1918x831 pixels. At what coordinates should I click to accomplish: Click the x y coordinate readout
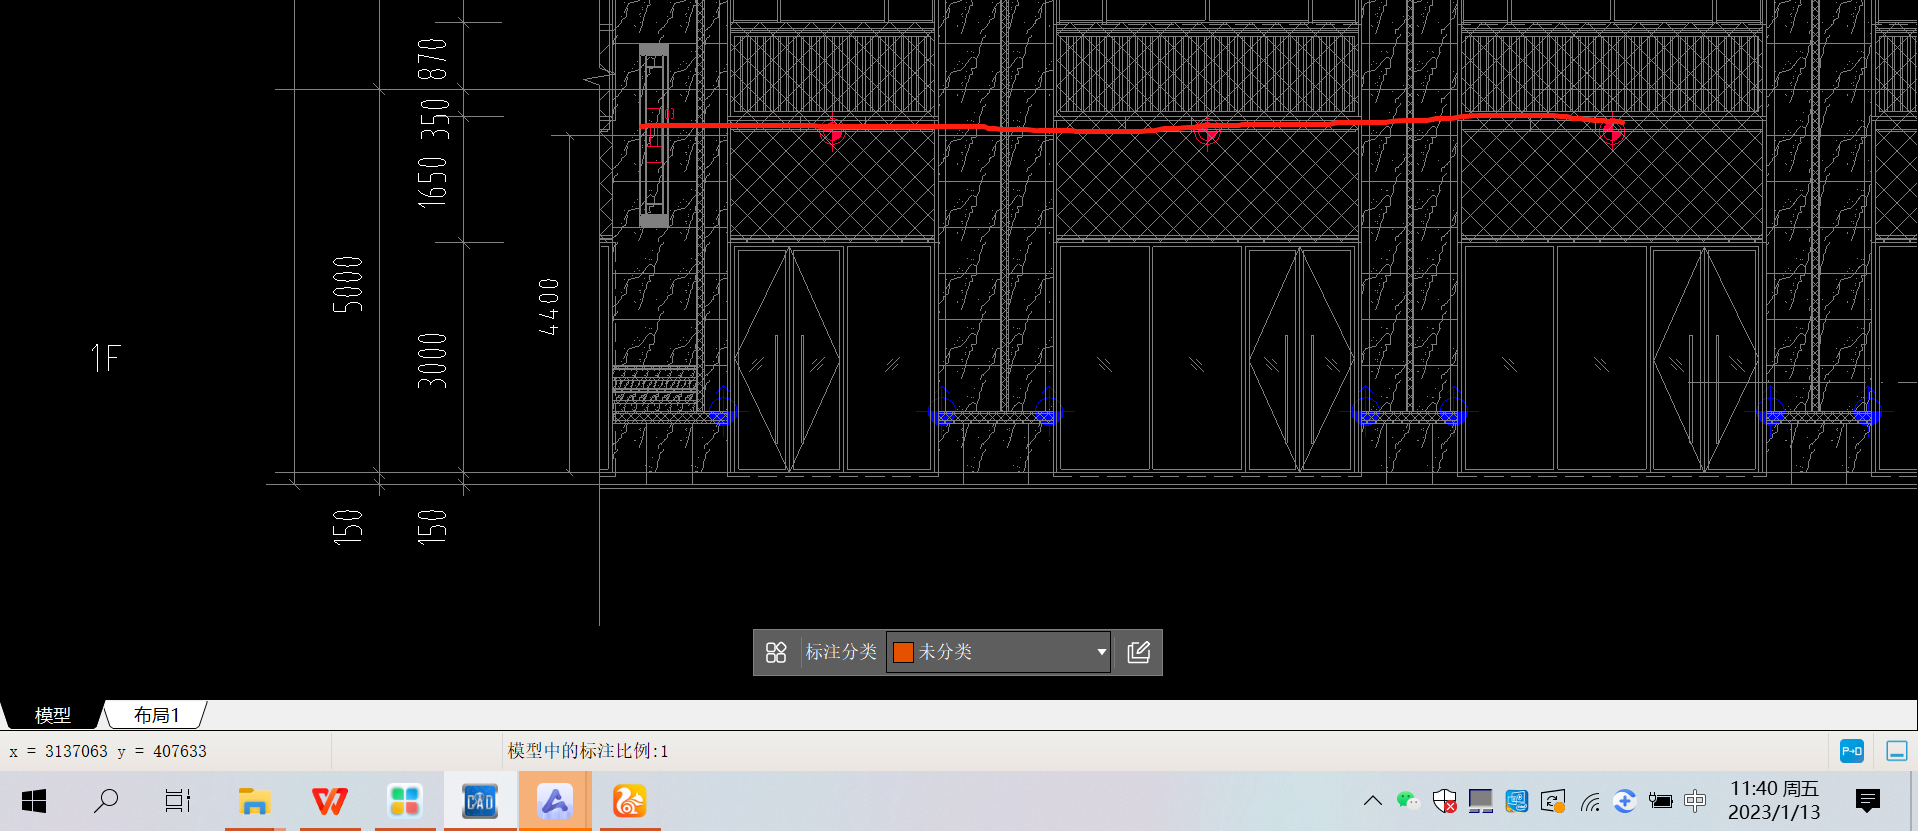[x=108, y=751]
